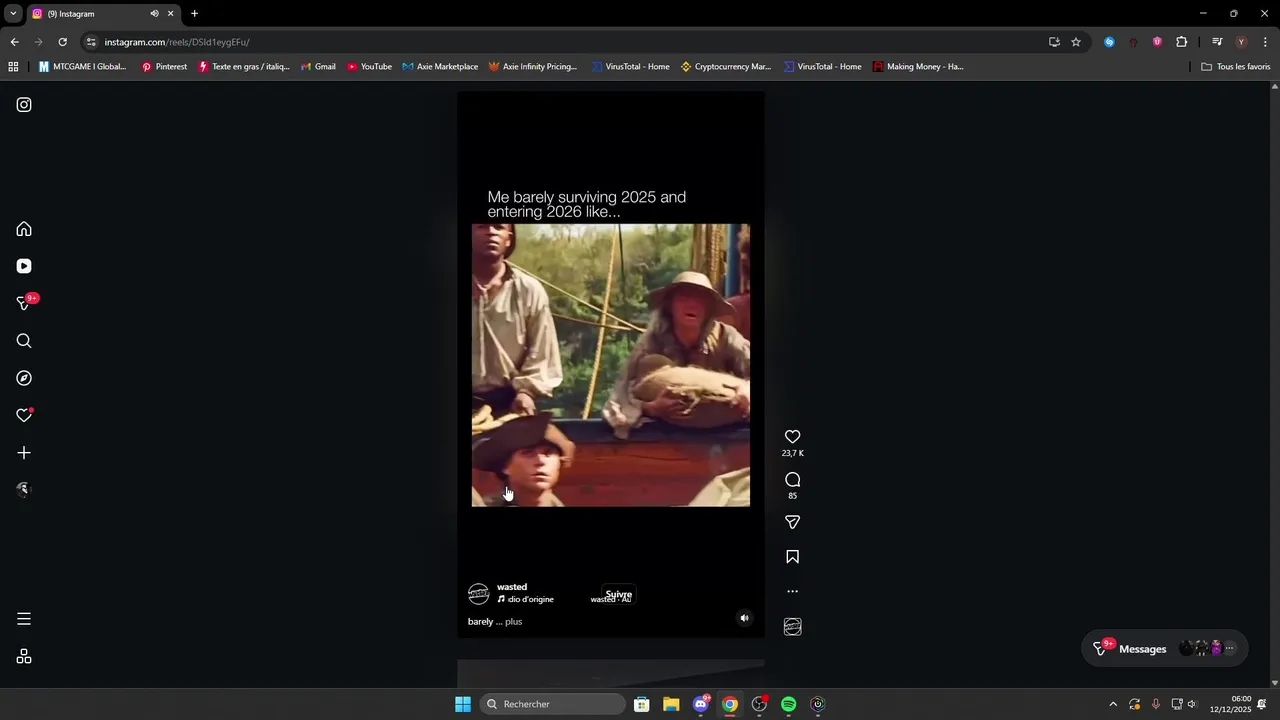Mute the Instagram browser tab
This screenshot has width=1280, height=720.
pos(154,14)
